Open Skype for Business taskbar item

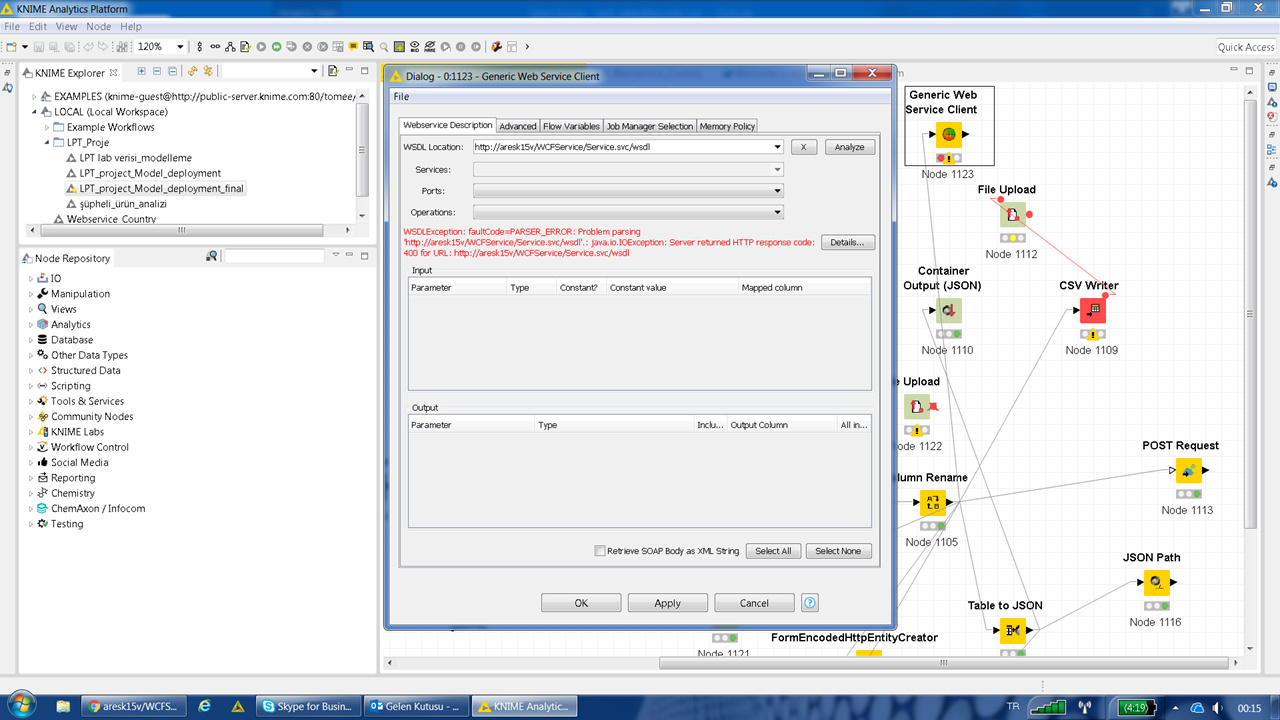click(308, 706)
